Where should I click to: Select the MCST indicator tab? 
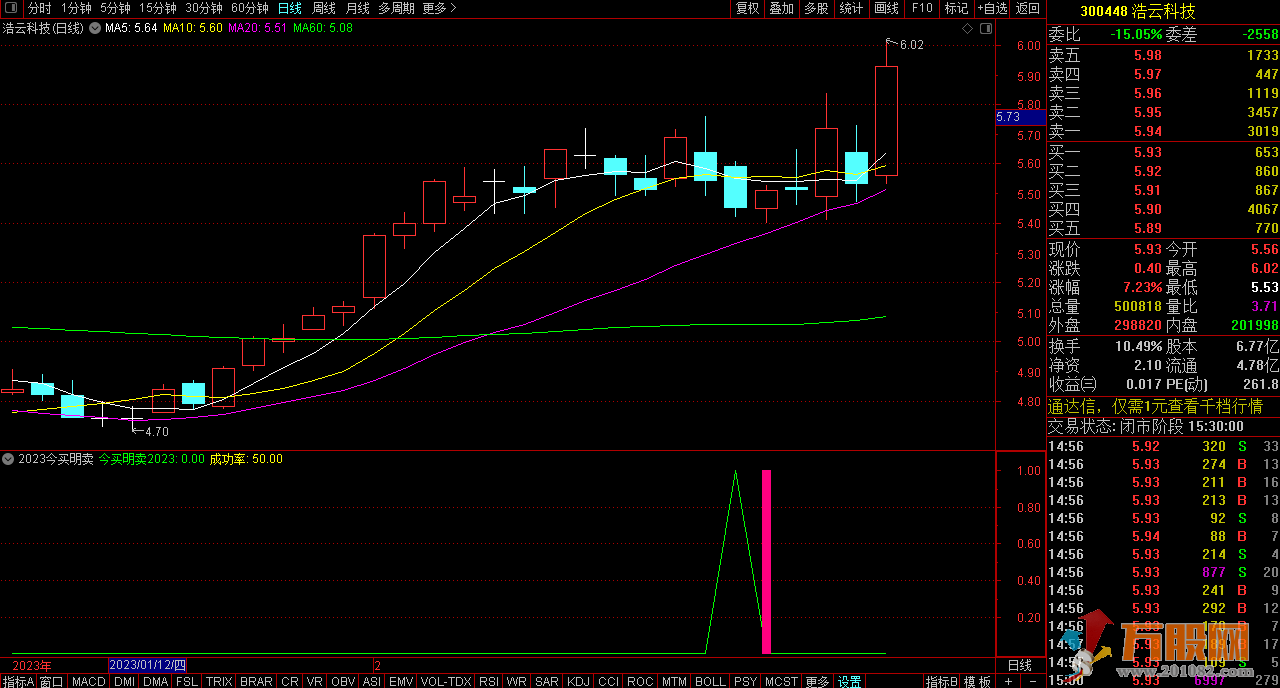[x=781, y=681]
